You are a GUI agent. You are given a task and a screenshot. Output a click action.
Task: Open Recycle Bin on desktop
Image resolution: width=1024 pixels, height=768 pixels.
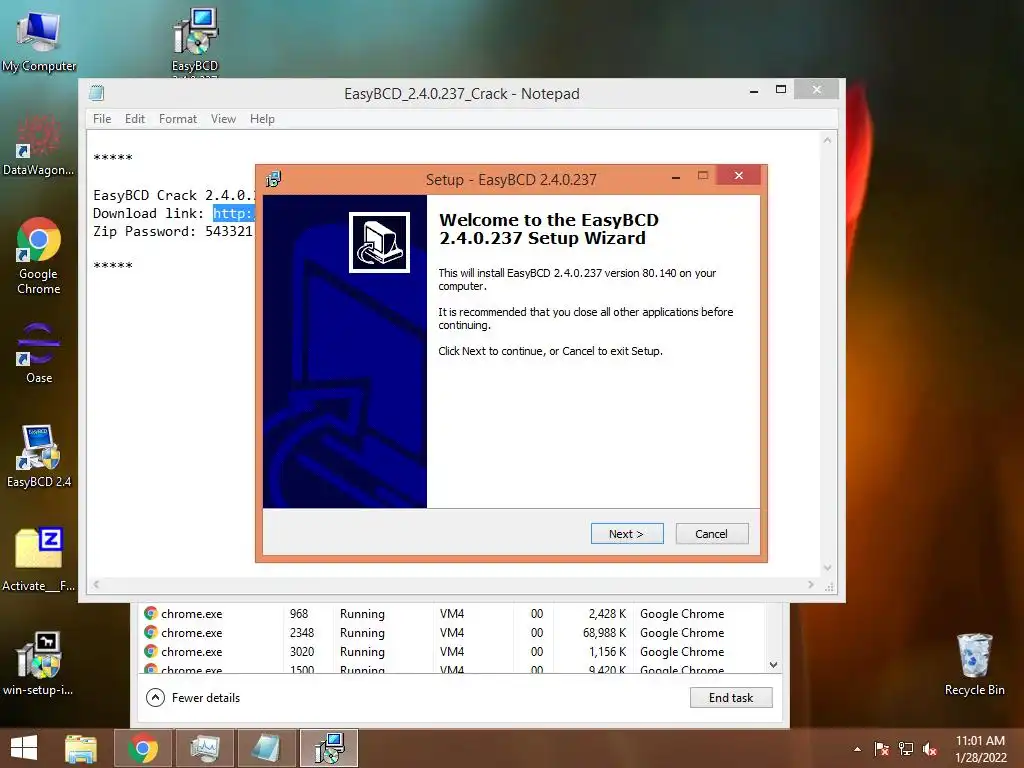974,664
